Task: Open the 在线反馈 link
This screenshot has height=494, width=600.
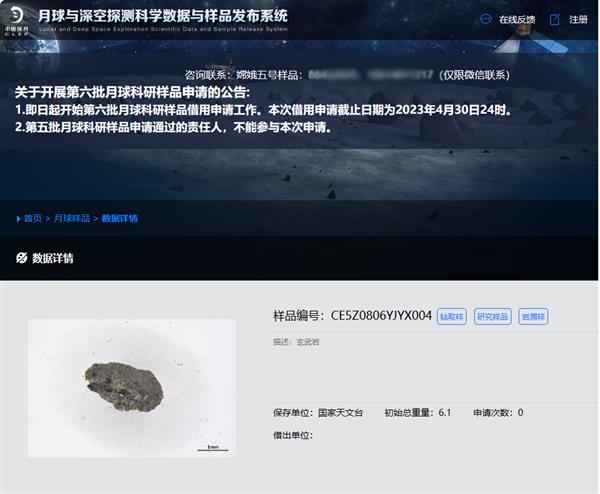Action: (x=517, y=20)
